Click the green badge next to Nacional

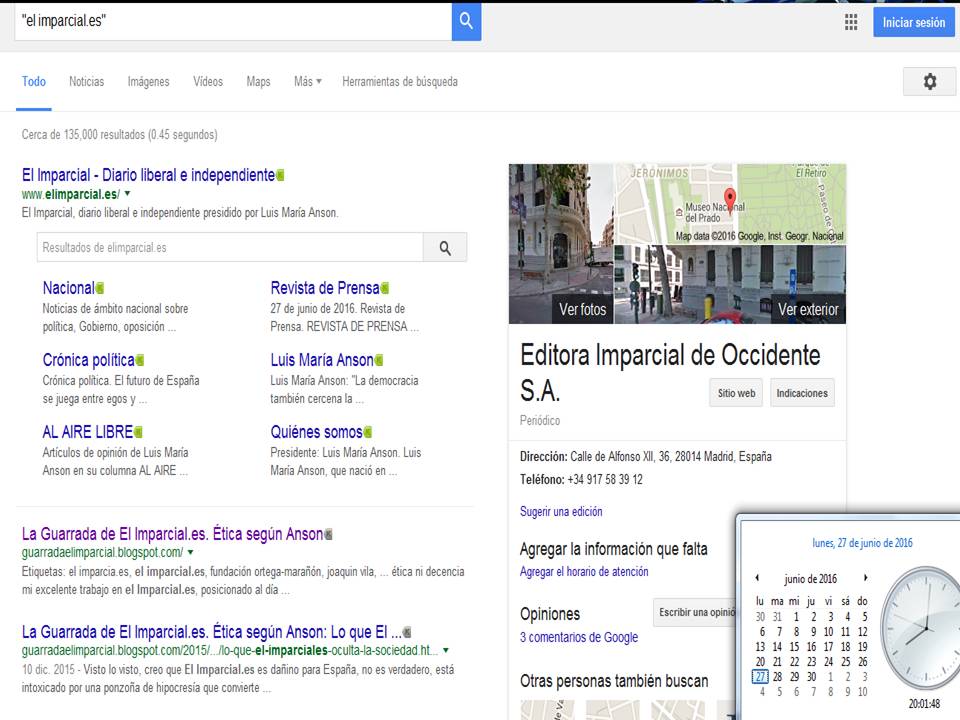tap(100, 288)
